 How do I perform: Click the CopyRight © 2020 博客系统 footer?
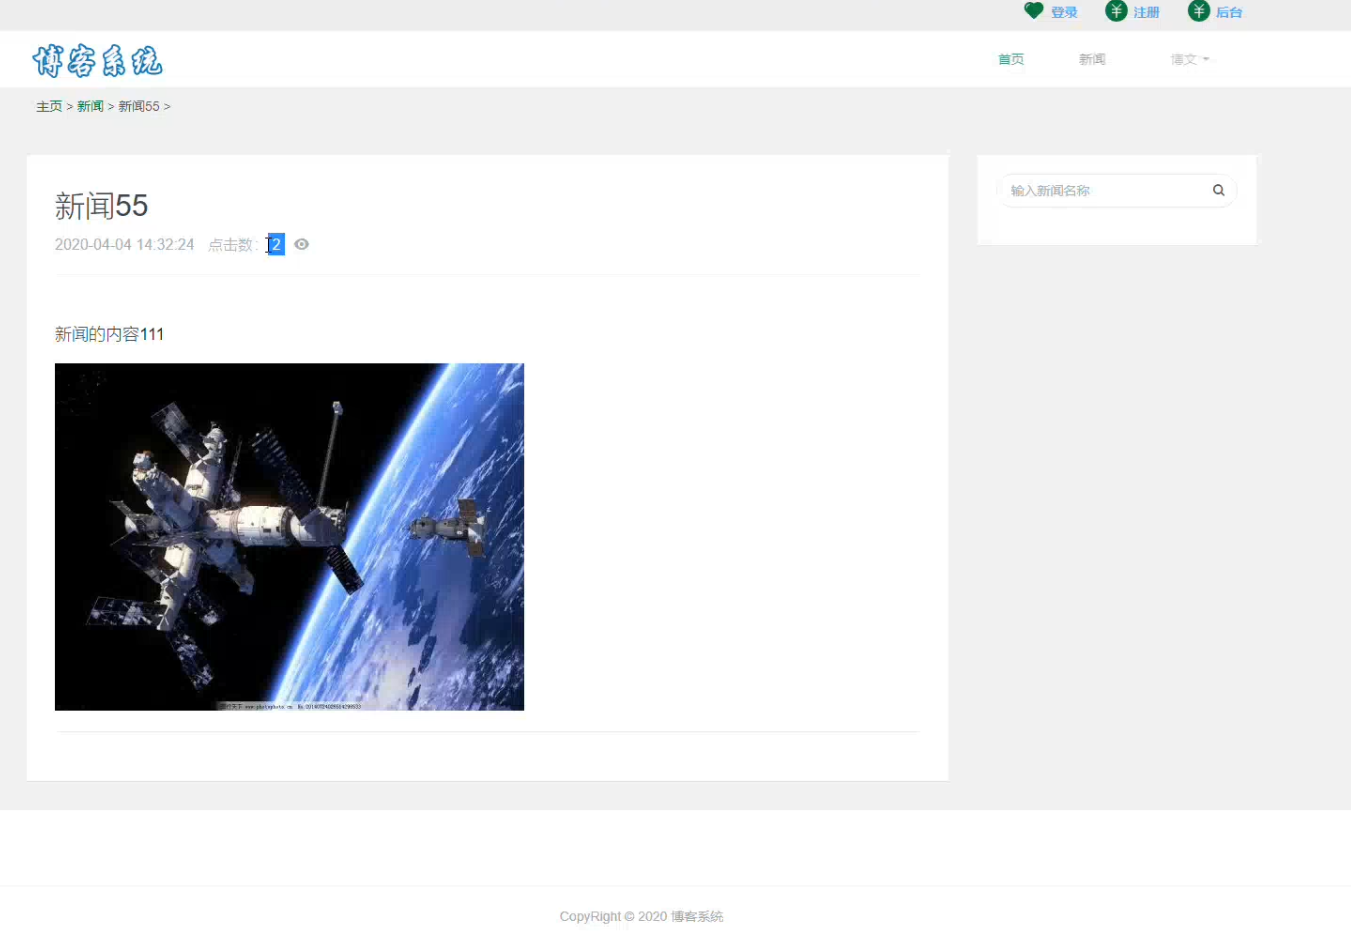coord(641,916)
